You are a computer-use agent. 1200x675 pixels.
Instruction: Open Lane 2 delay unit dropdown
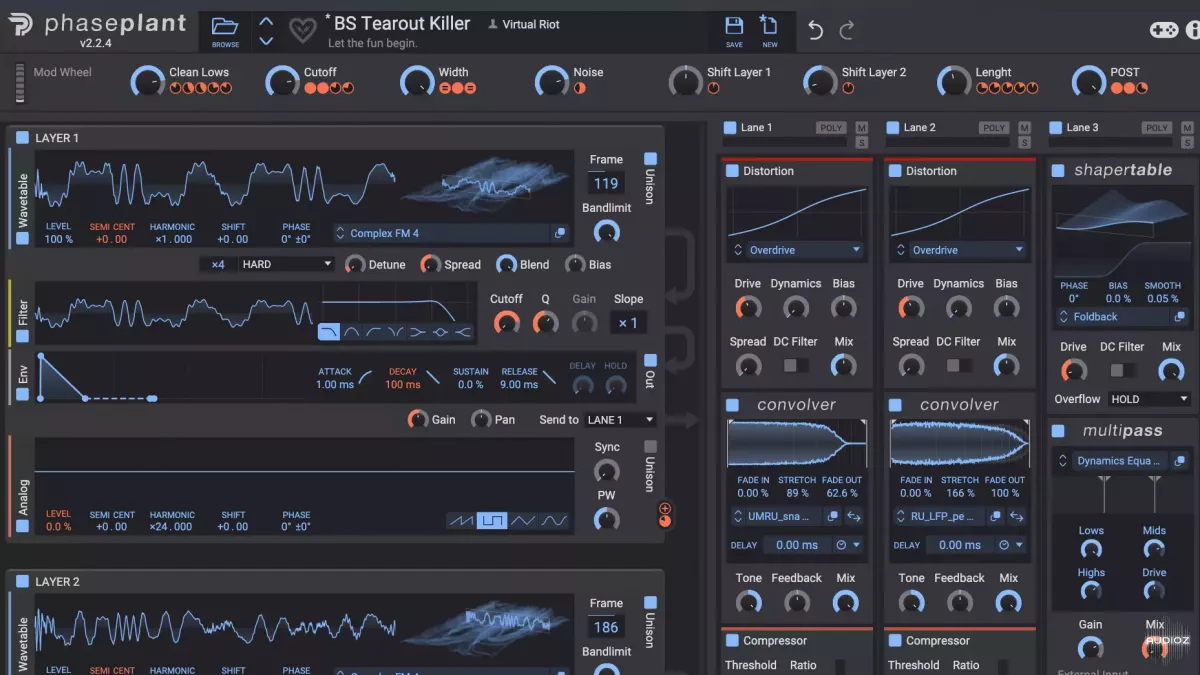pos(1019,545)
